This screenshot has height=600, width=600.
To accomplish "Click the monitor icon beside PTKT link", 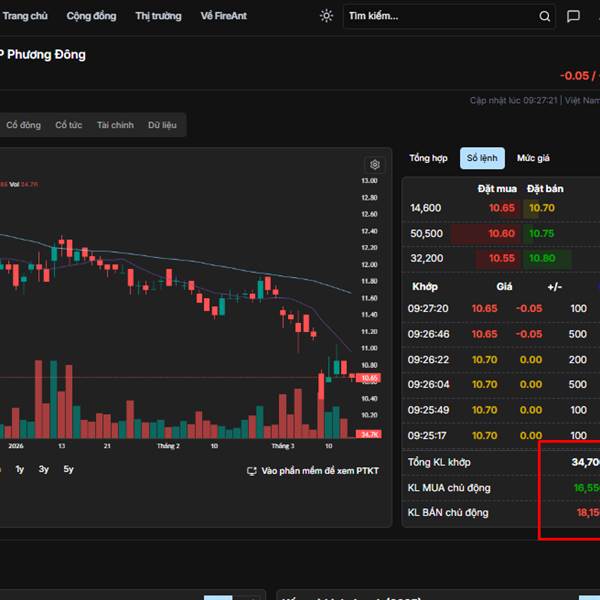I will pos(252,470).
